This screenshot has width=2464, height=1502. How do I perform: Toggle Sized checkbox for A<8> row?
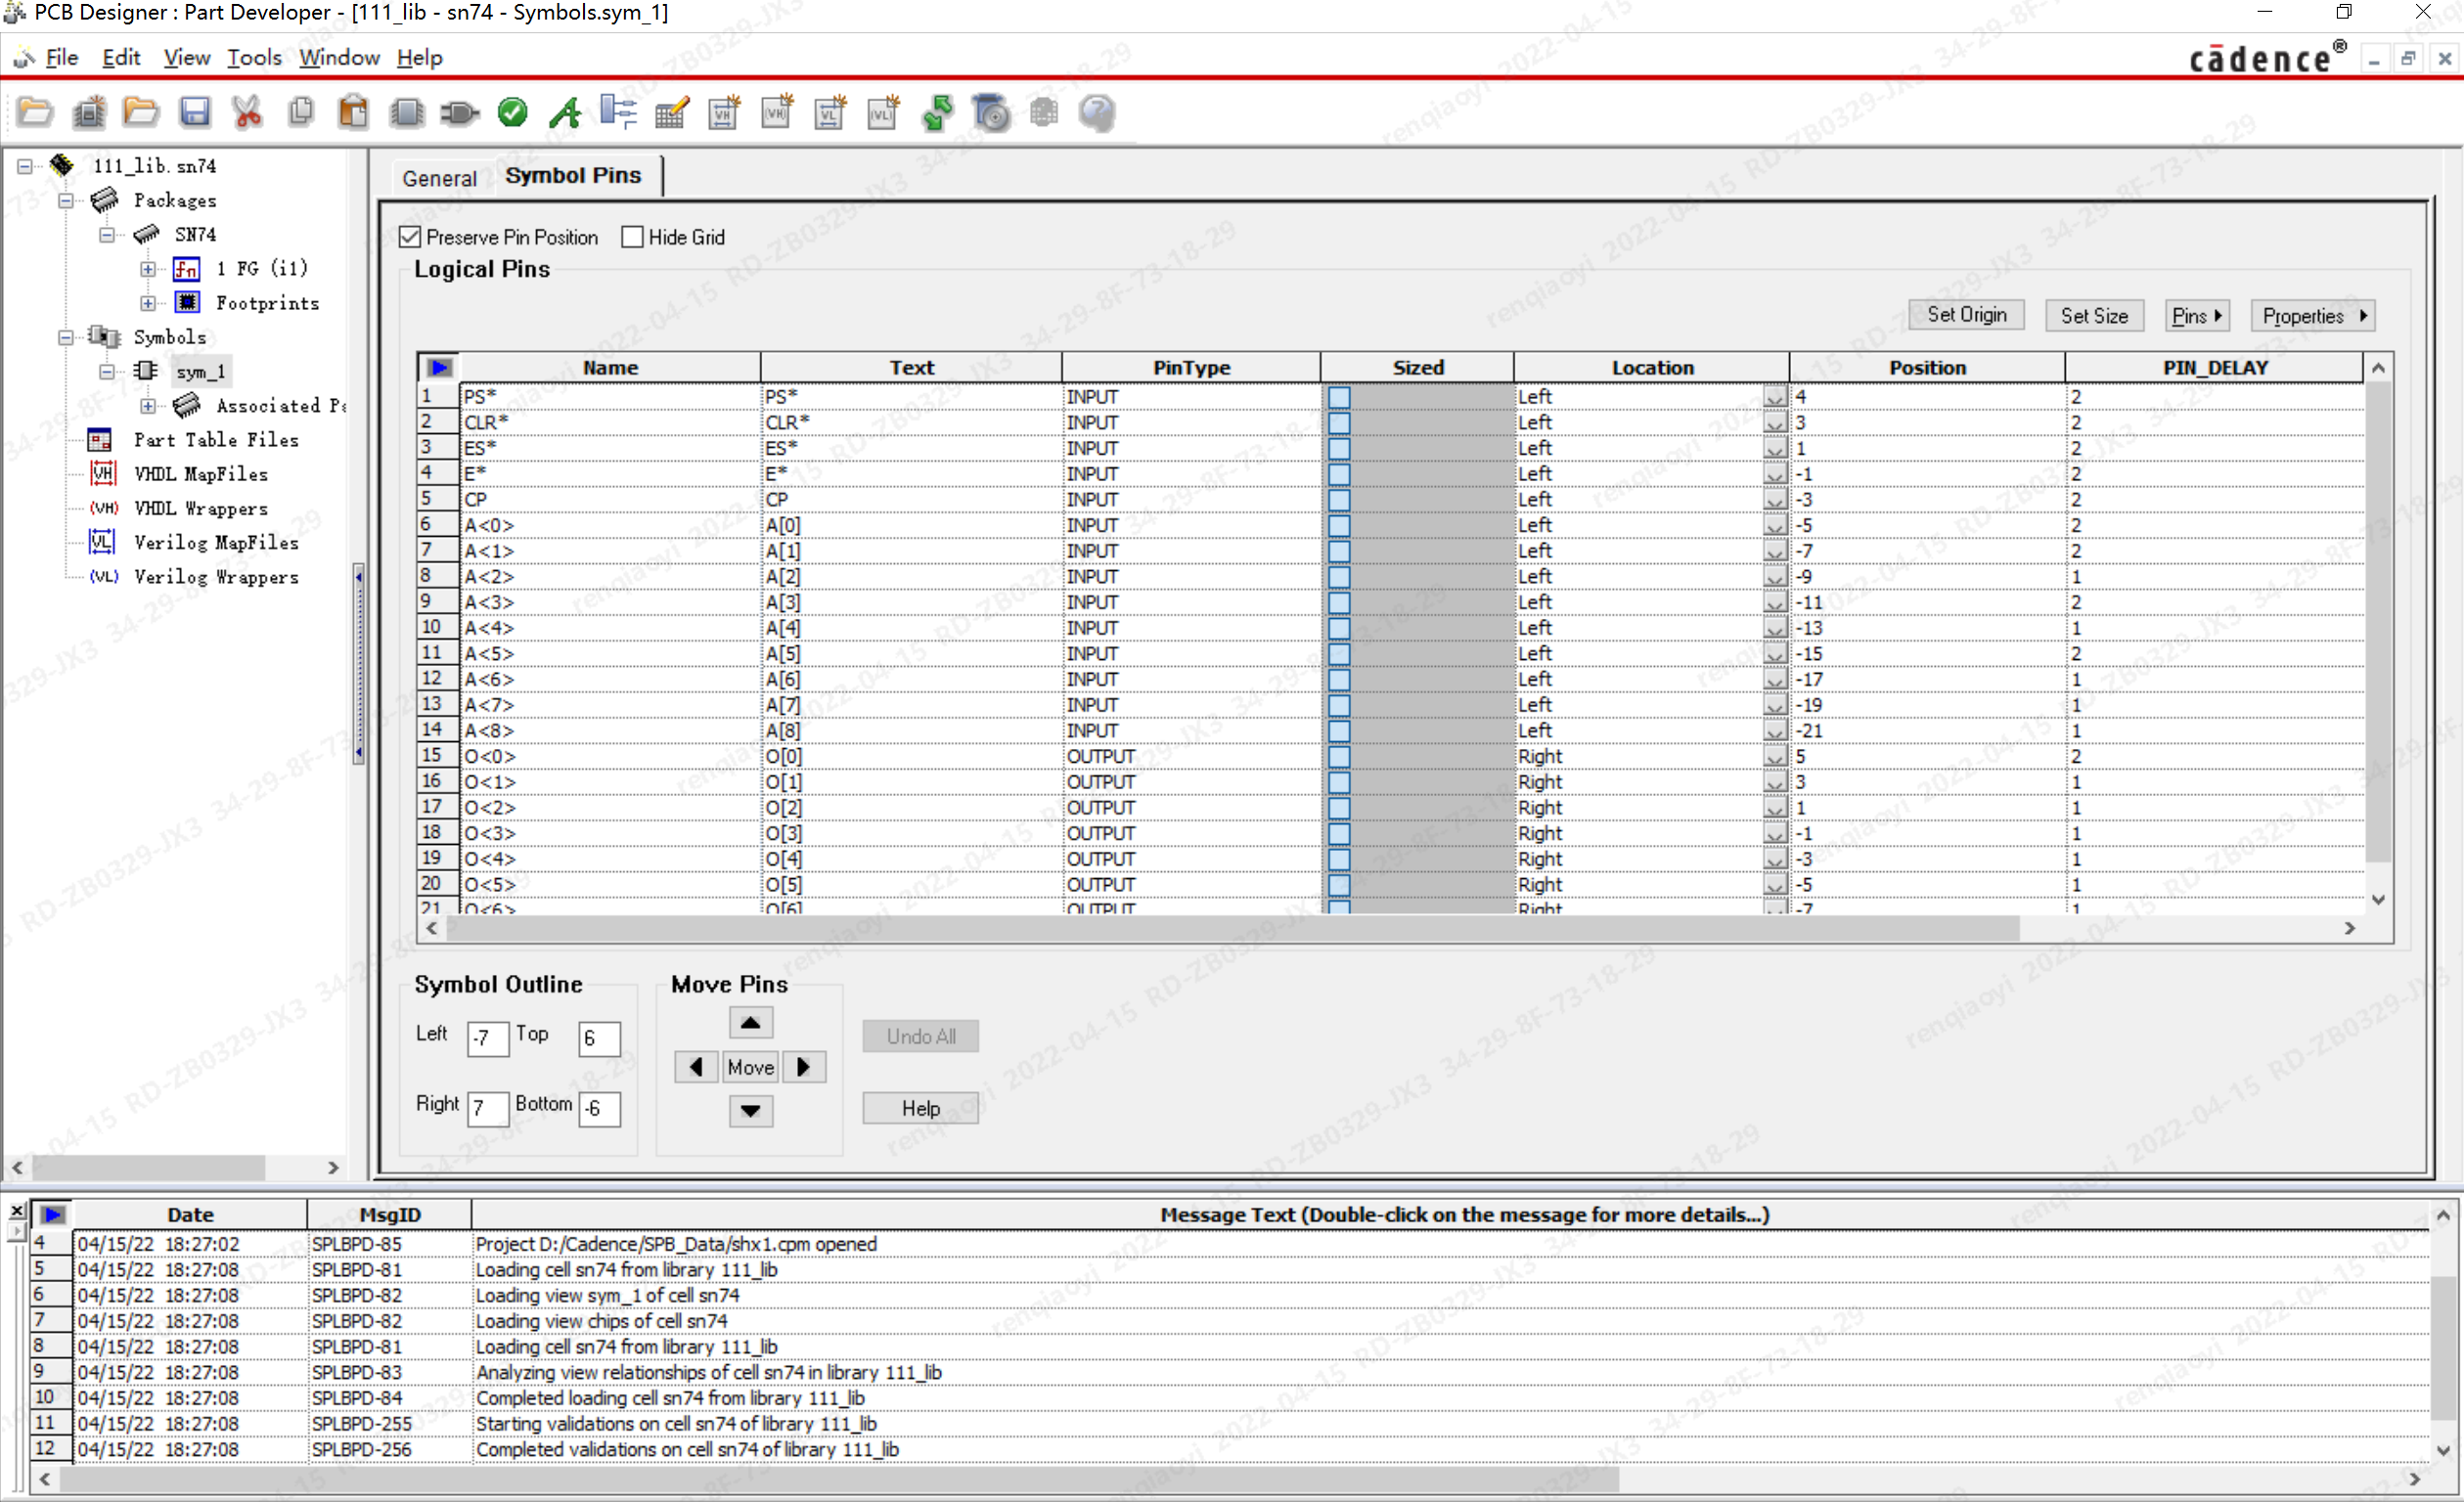(1339, 731)
